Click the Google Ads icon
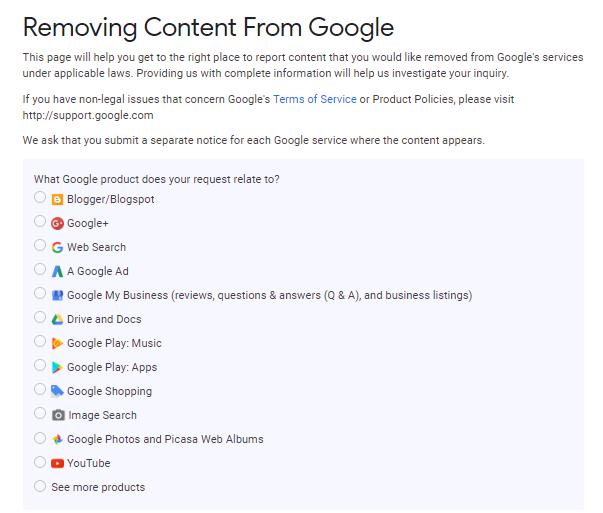 pos(57,271)
